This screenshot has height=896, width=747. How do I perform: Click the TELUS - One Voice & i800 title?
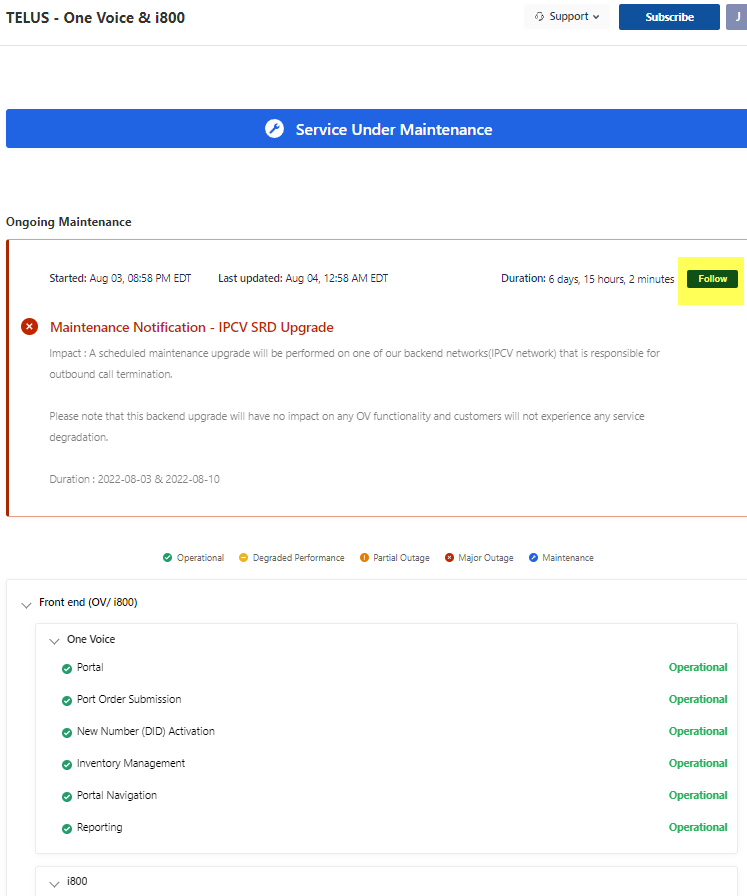coord(95,18)
